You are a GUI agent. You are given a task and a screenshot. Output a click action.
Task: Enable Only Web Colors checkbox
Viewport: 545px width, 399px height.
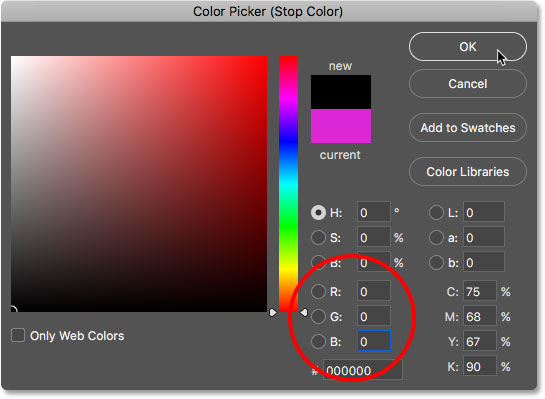click(x=18, y=336)
